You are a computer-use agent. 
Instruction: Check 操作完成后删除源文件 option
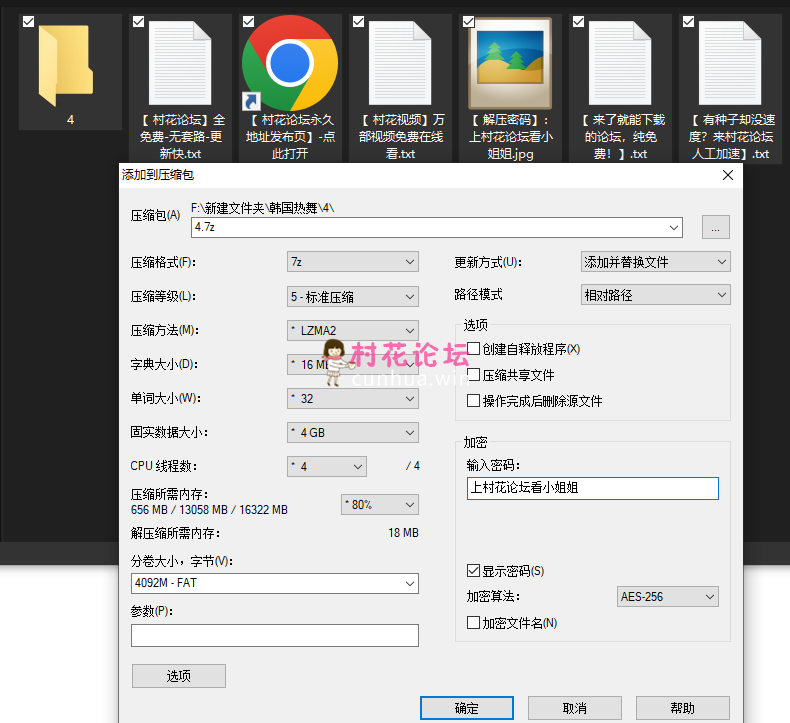[x=474, y=401]
